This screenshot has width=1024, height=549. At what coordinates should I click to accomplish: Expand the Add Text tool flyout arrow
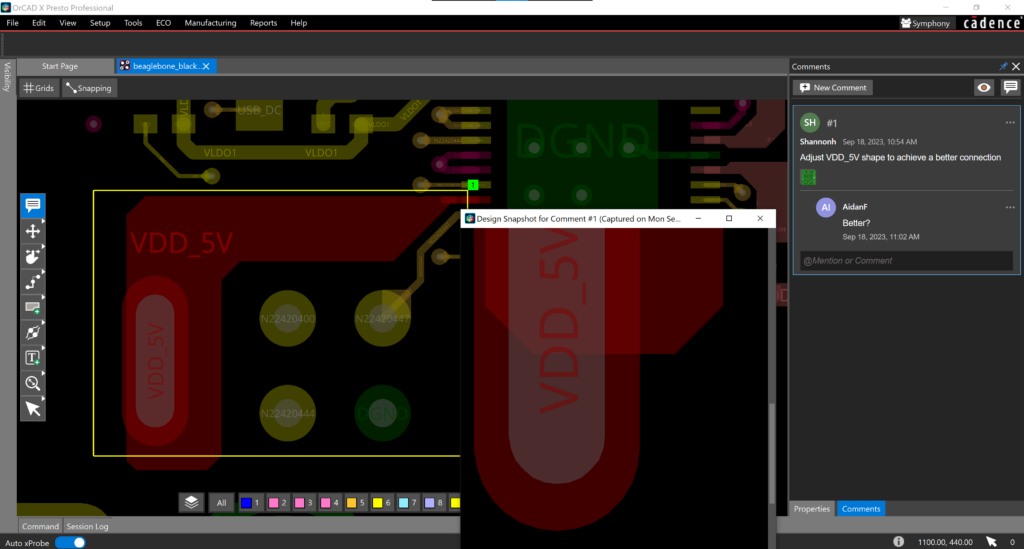(42, 349)
